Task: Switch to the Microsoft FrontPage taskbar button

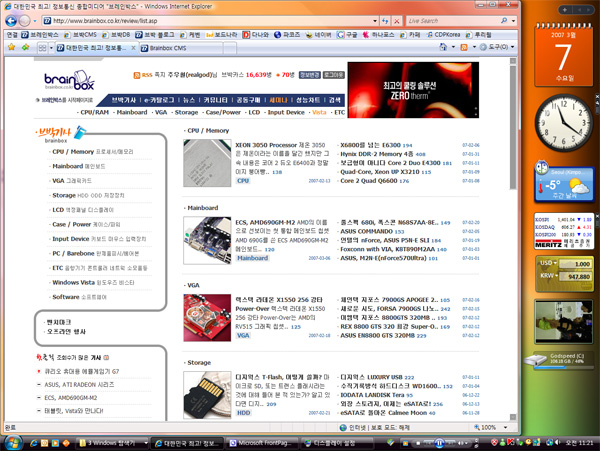Action: point(261,443)
